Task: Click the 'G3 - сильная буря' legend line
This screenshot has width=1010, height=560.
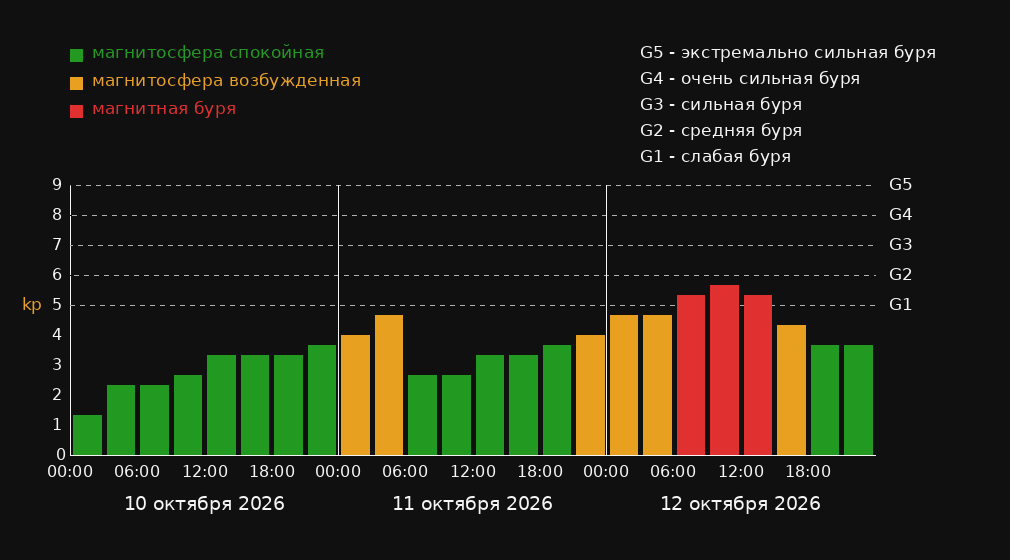Action: (x=721, y=104)
